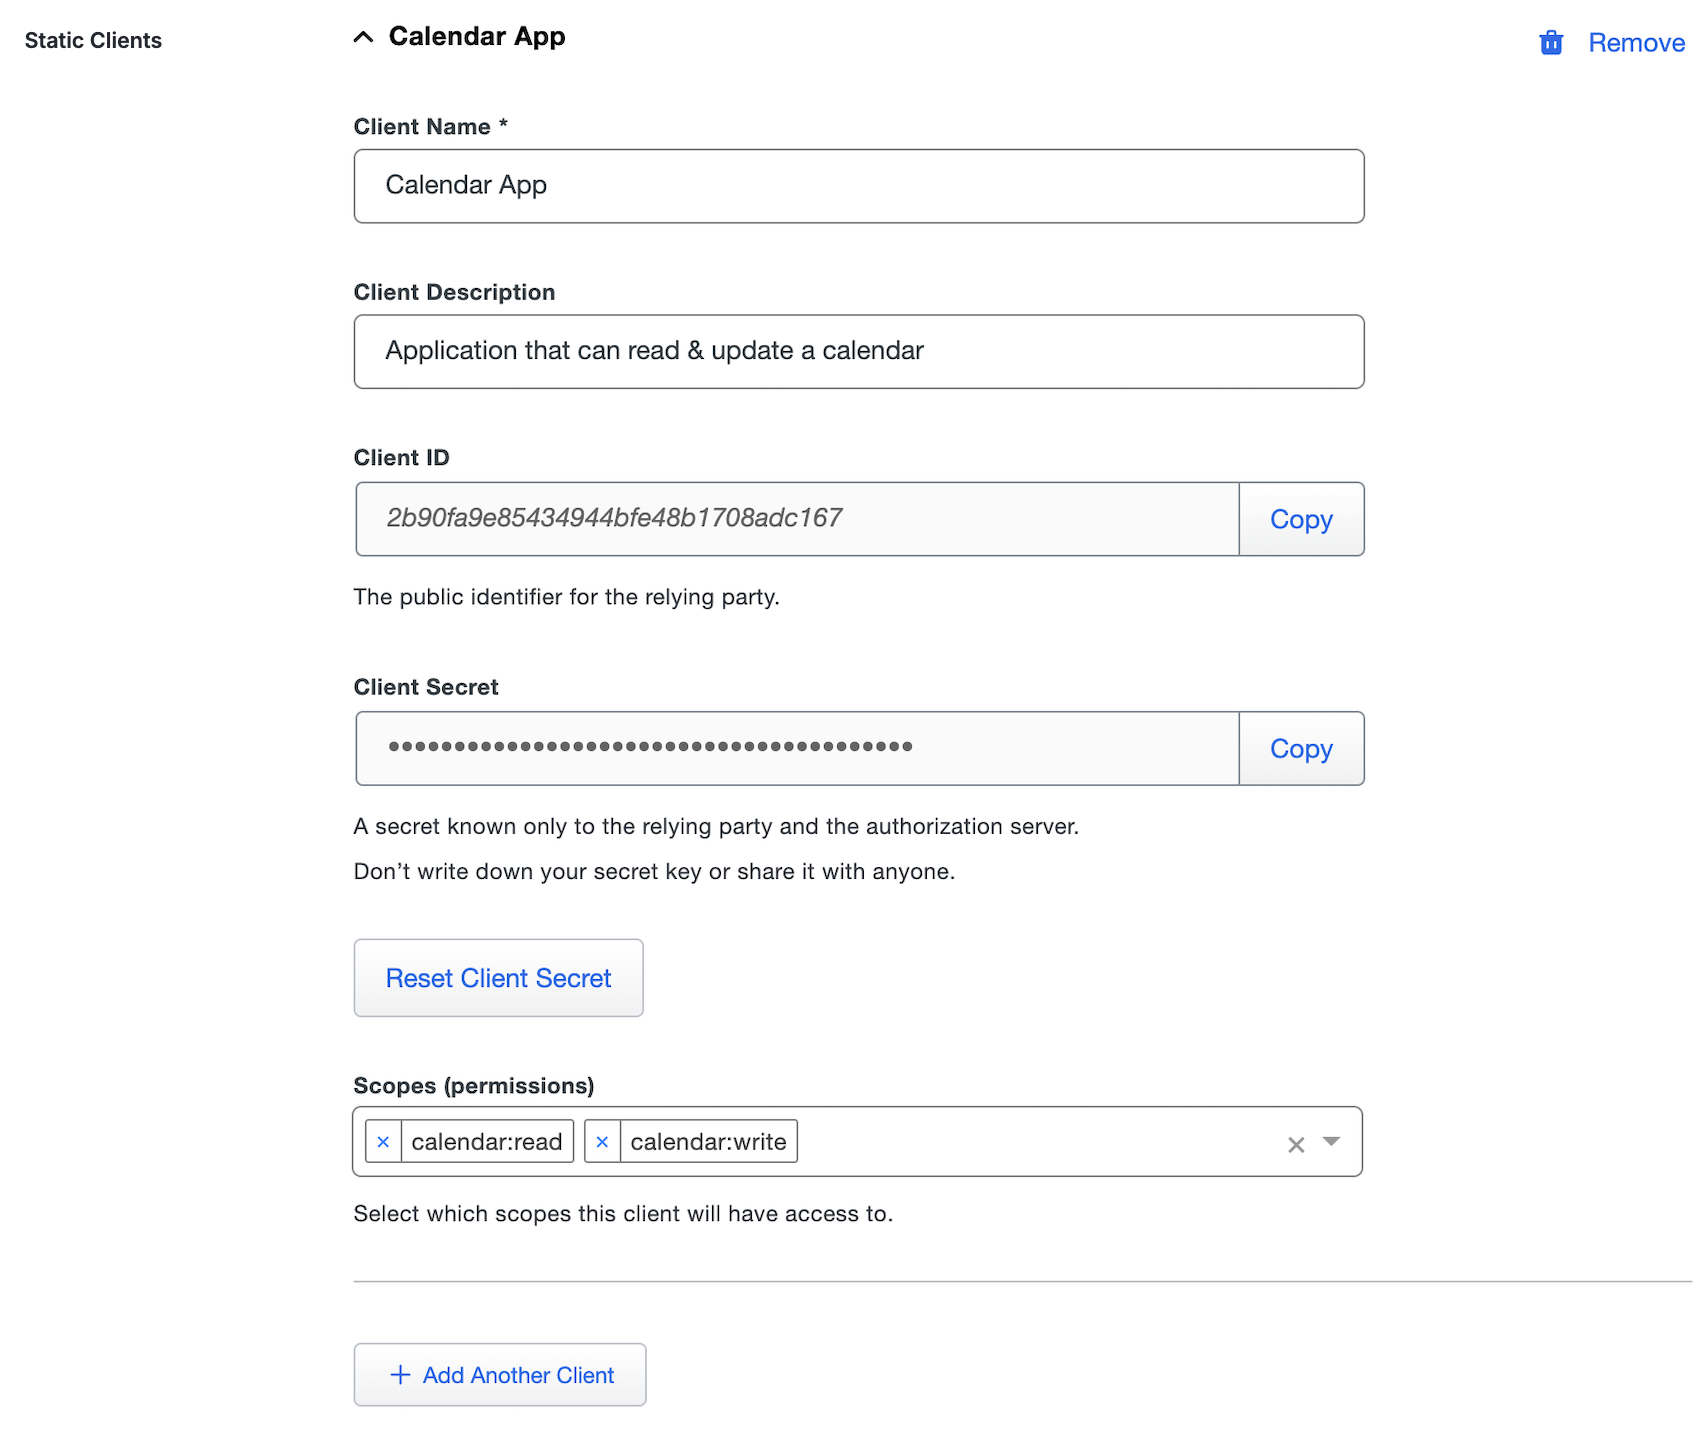Click inside the Client Name field

pyautogui.click(x=858, y=185)
